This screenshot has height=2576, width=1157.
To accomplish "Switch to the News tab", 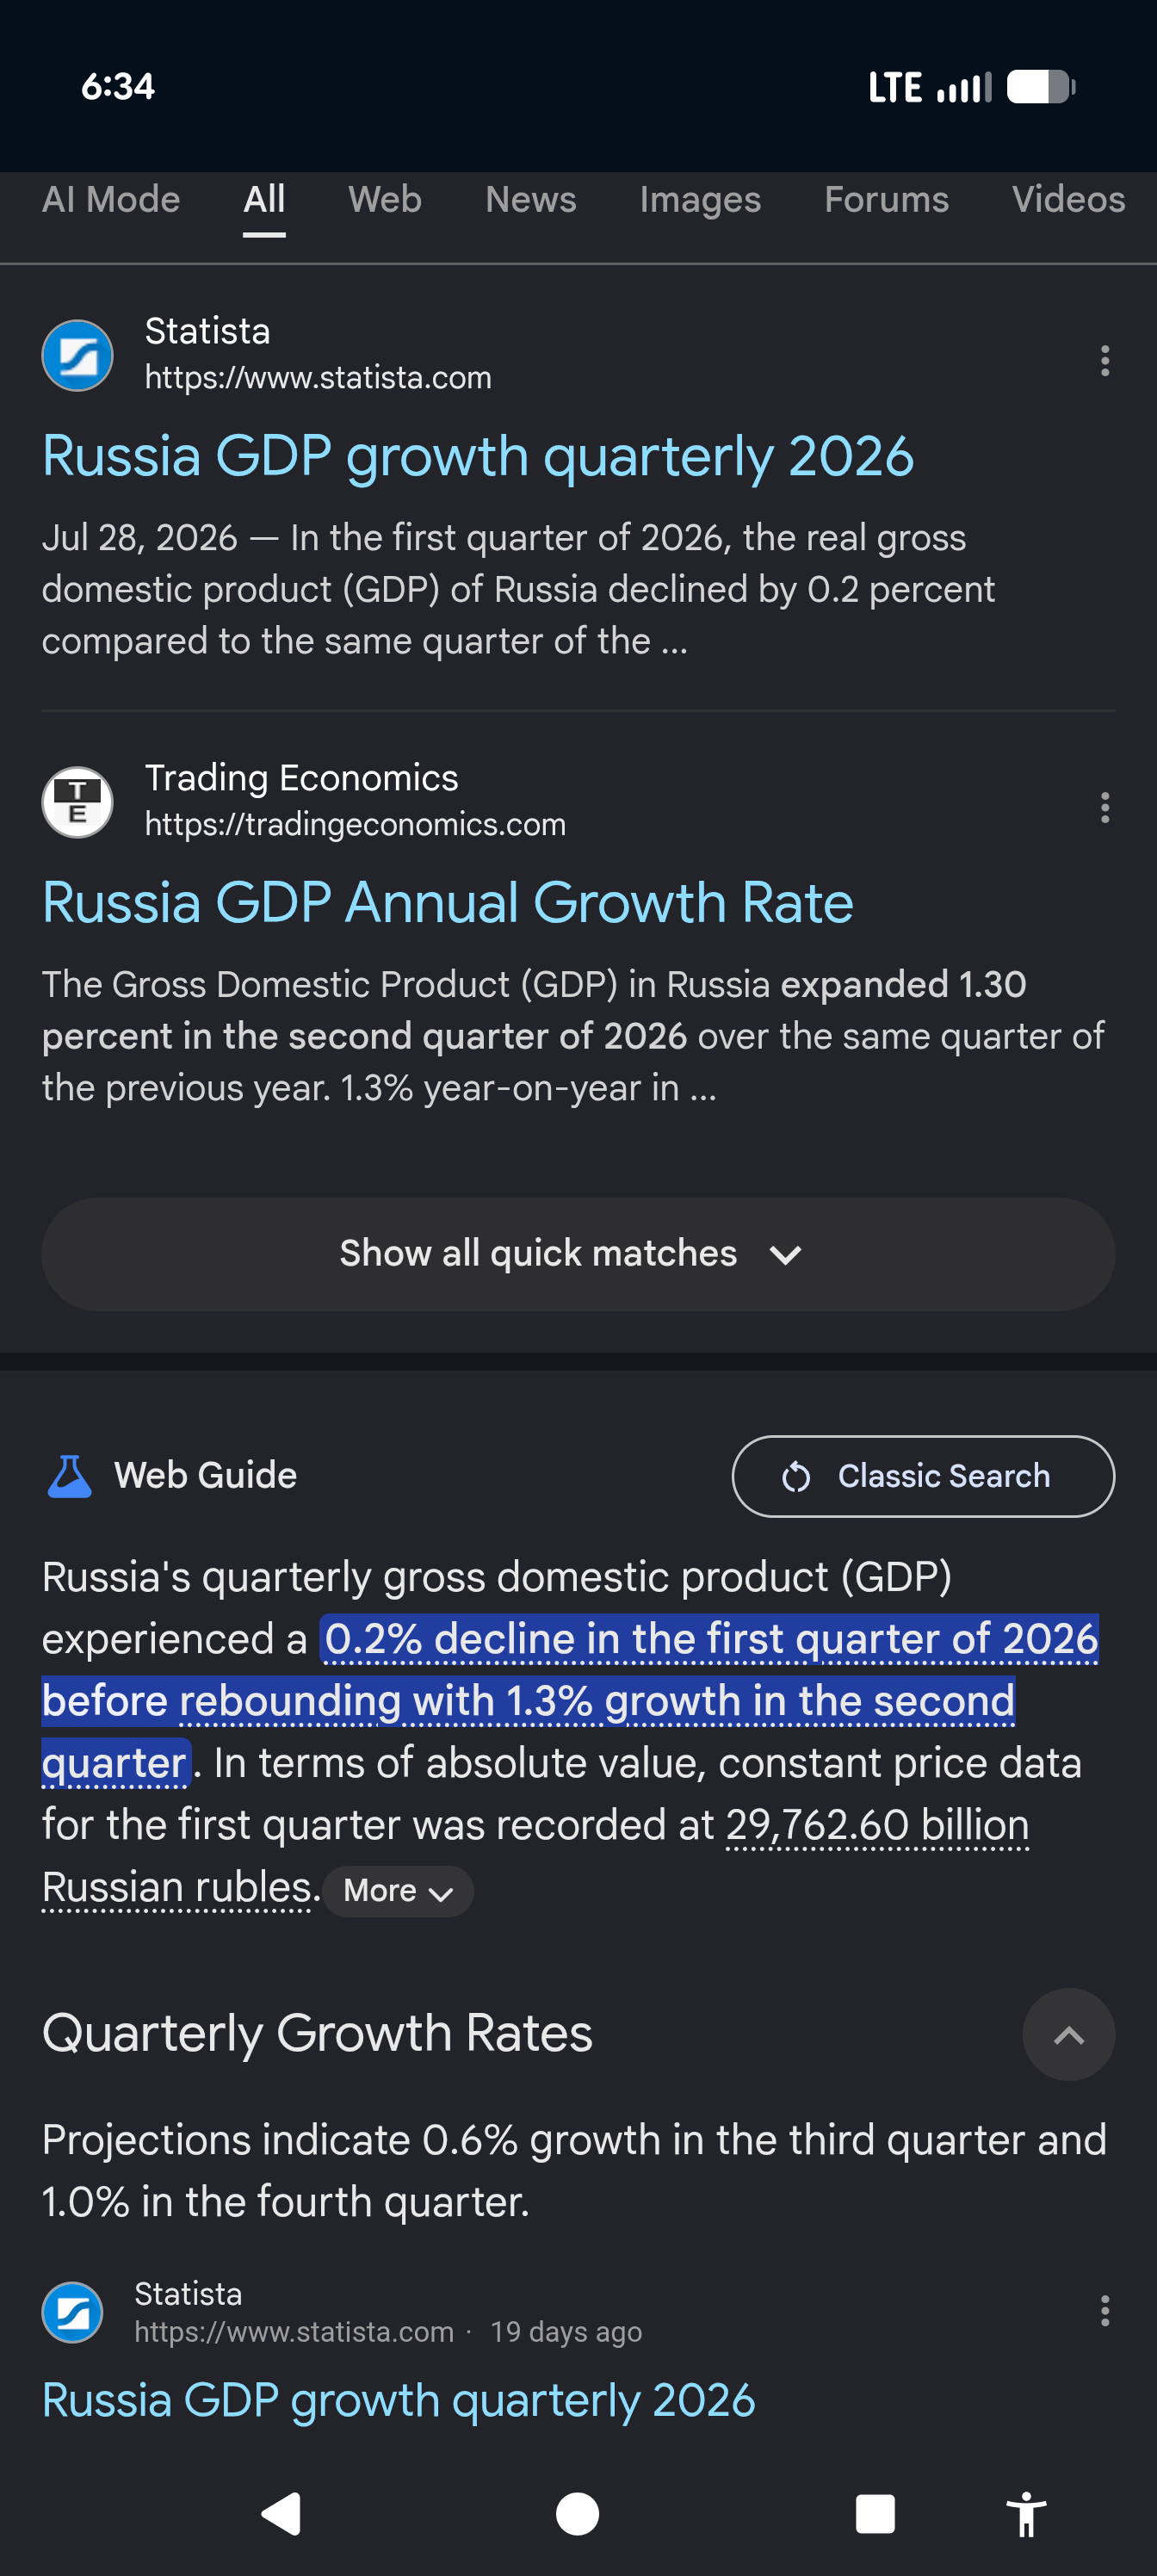I will click(x=531, y=200).
